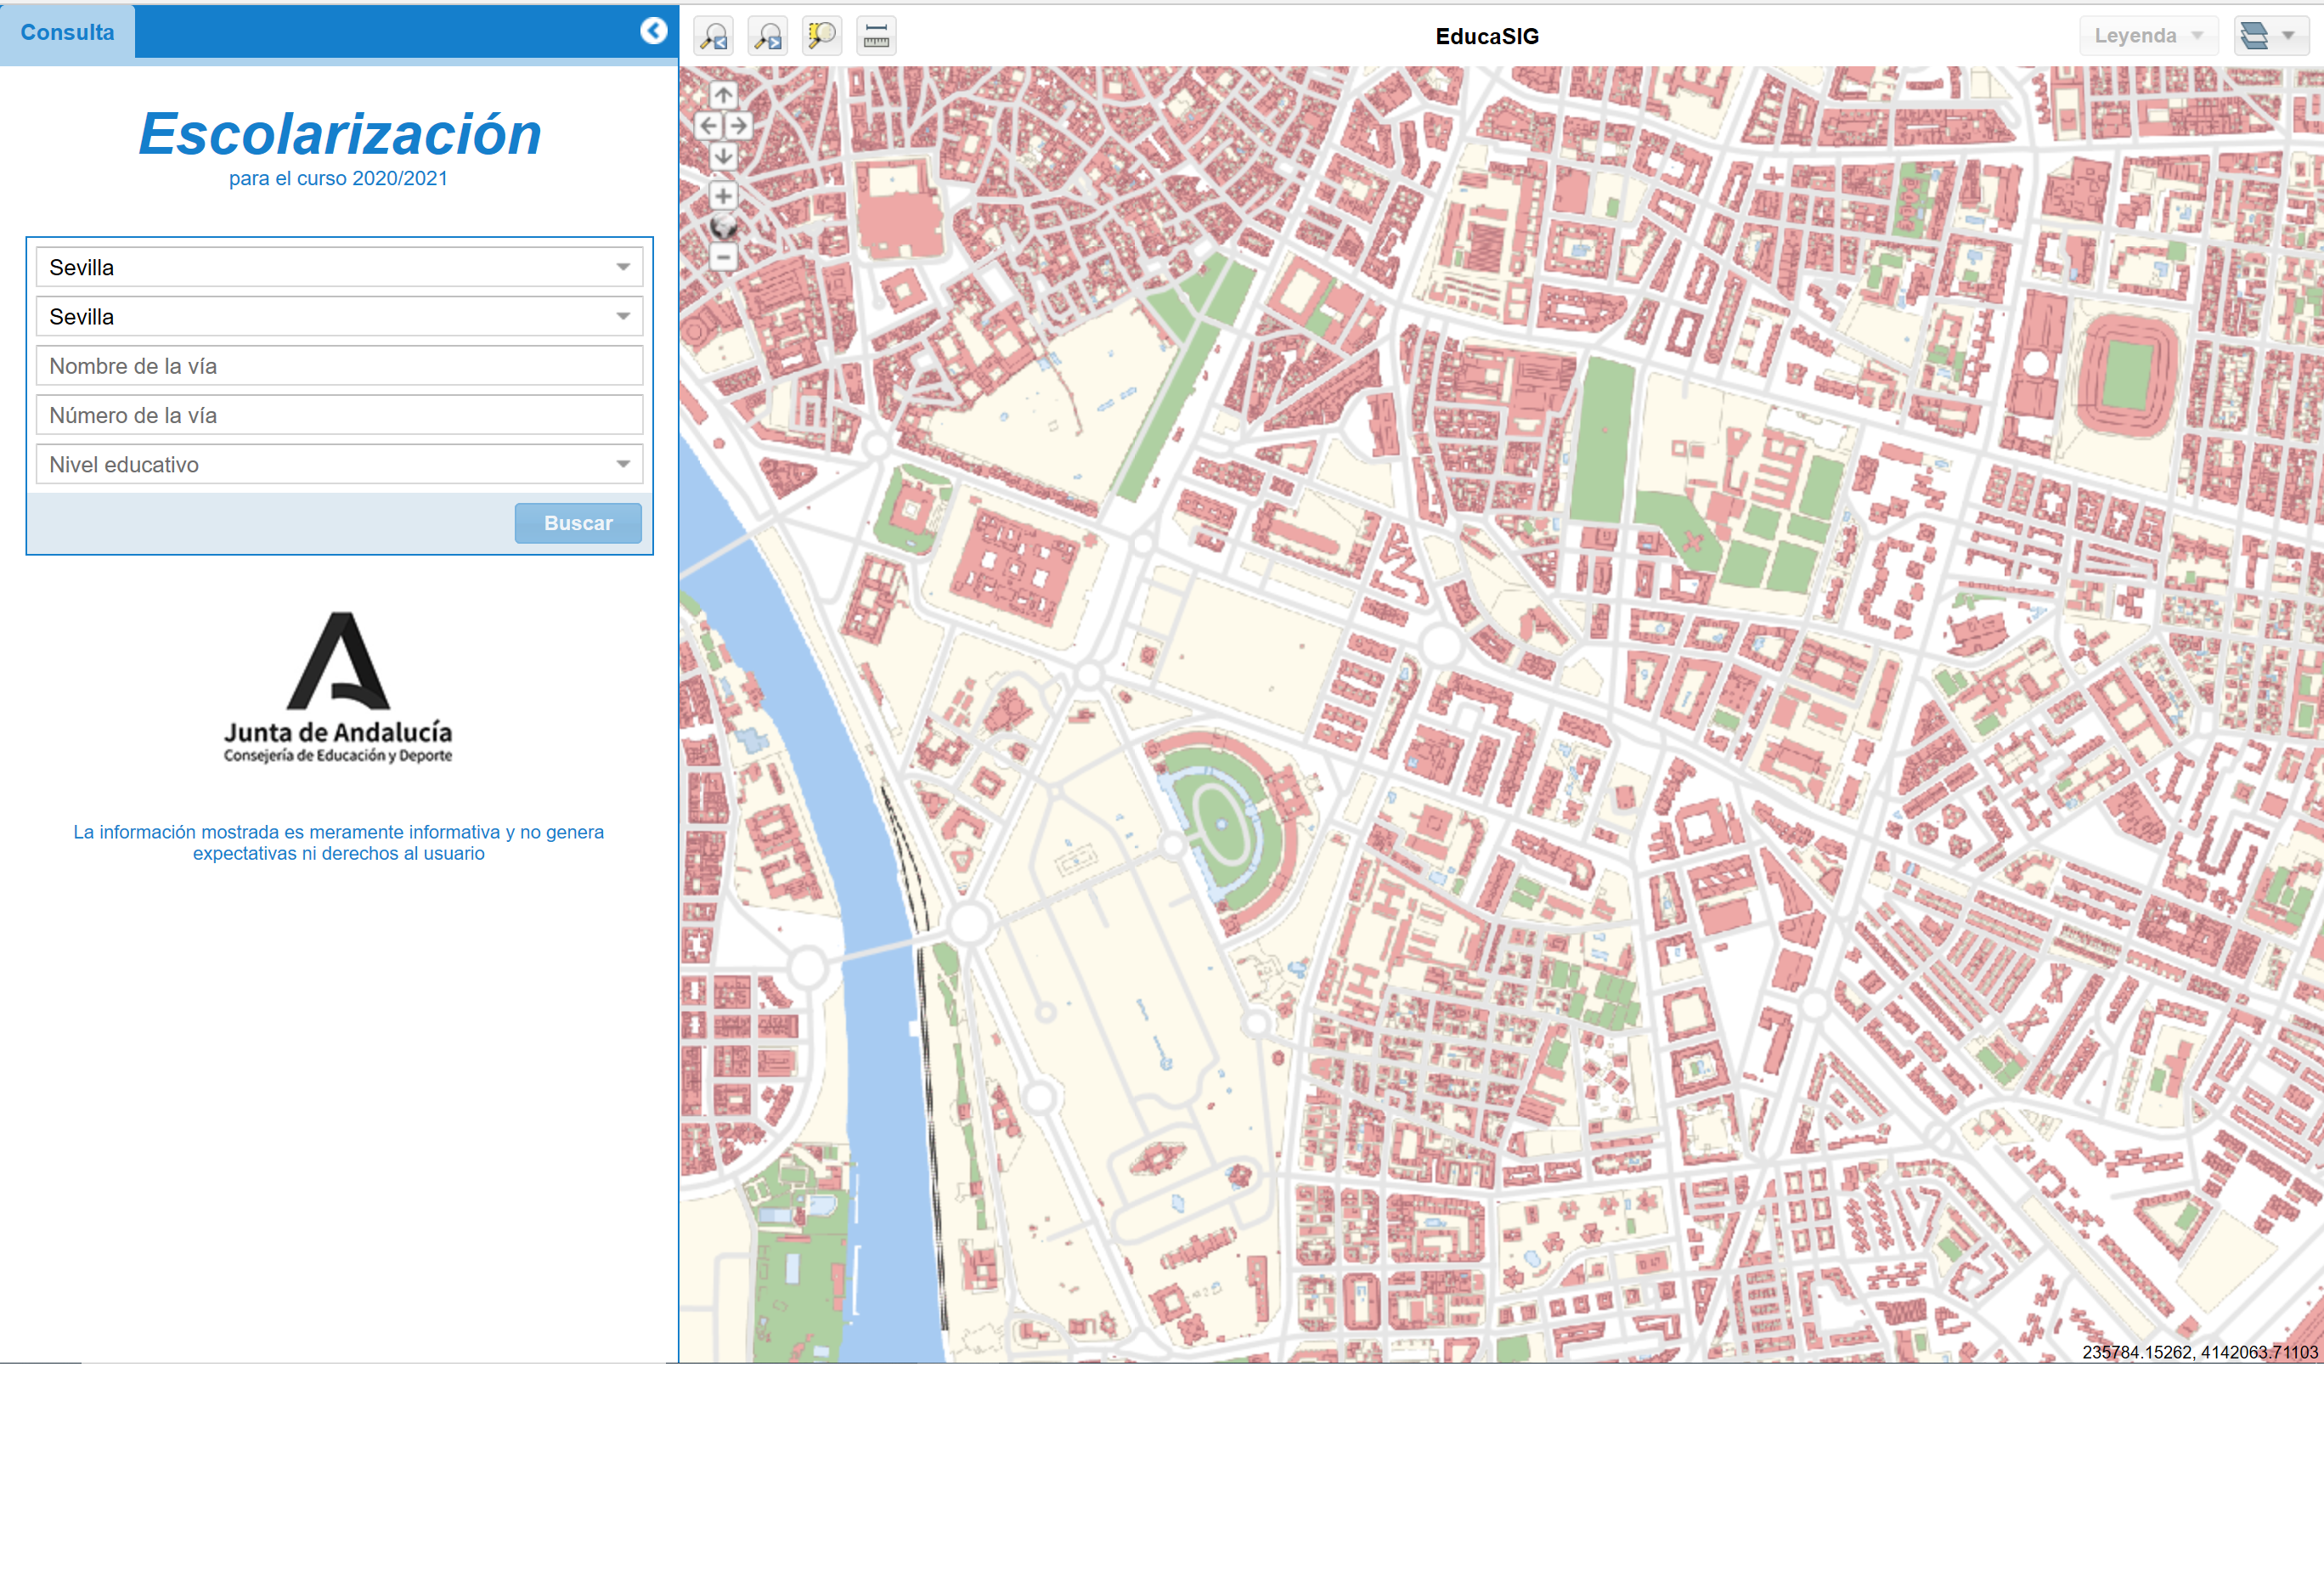This screenshot has width=2324, height=1570.
Task: Zoom in with the plus button
Action: [723, 196]
